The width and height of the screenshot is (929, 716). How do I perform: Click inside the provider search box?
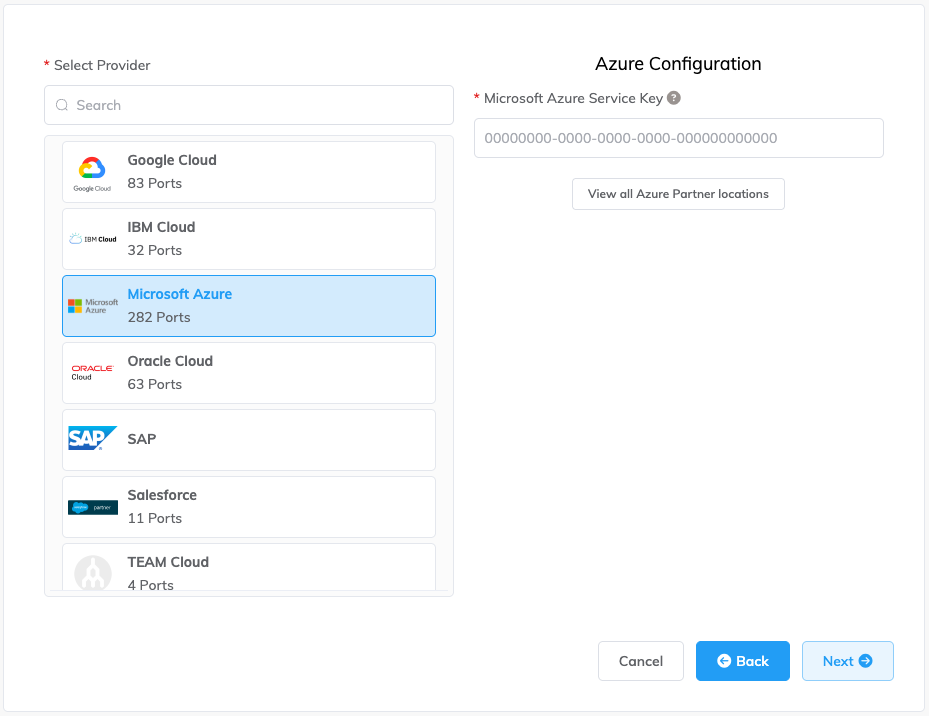point(248,105)
